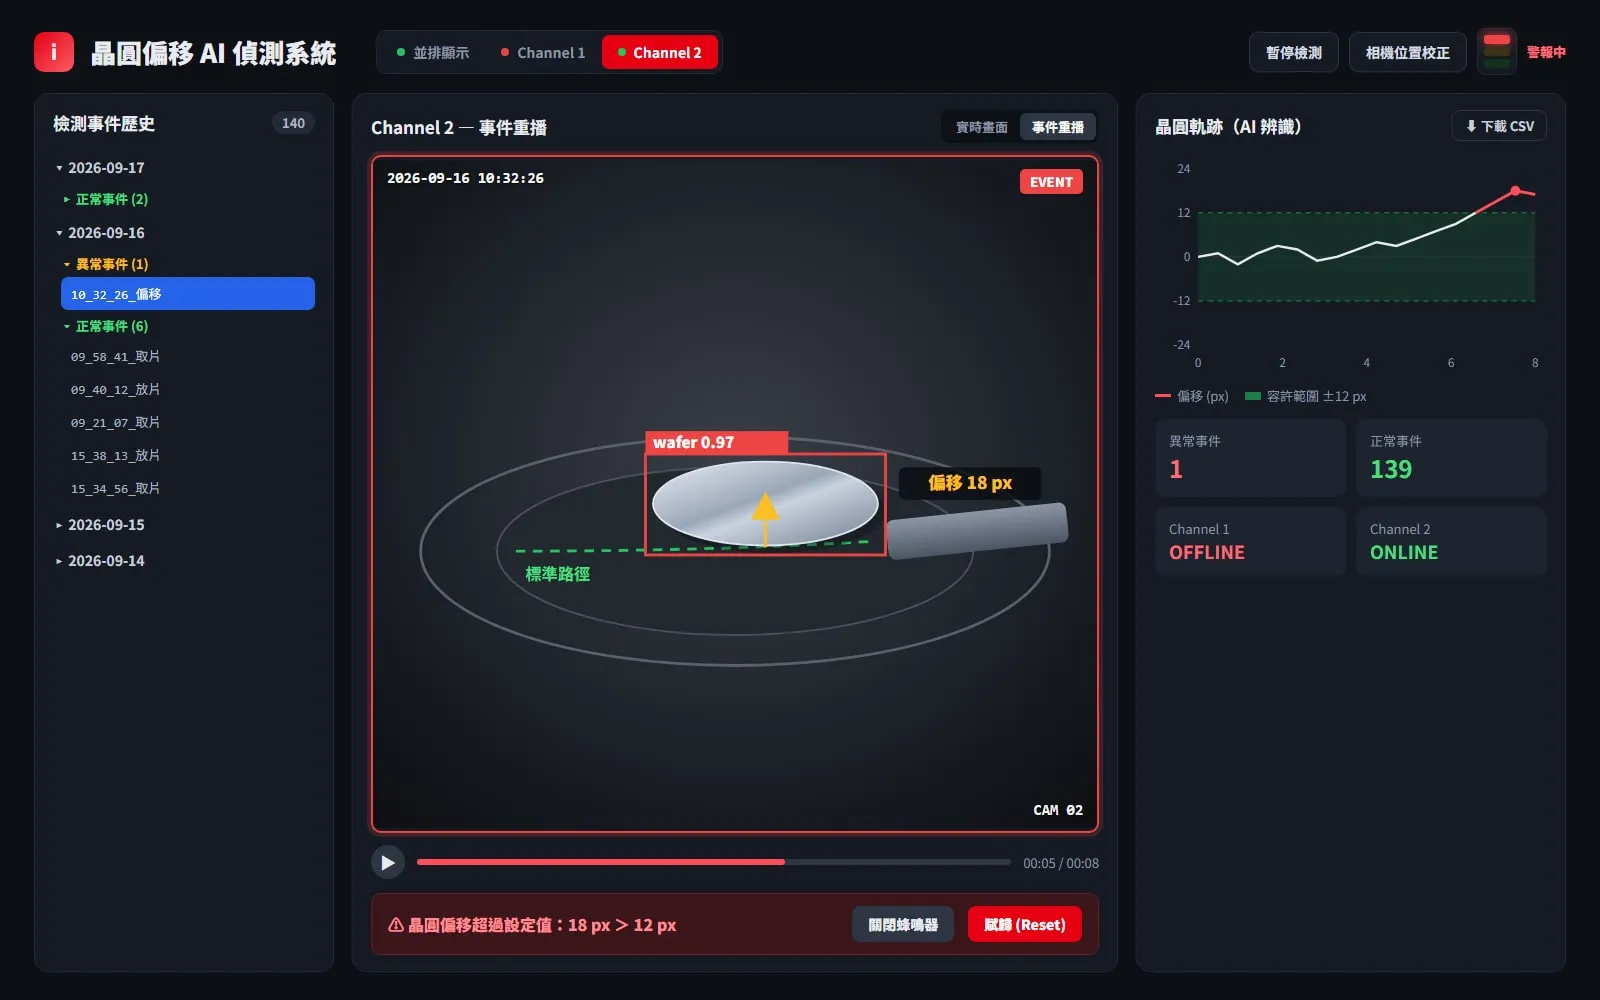
Task: Click the red app logo icon
Action: coord(54,52)
